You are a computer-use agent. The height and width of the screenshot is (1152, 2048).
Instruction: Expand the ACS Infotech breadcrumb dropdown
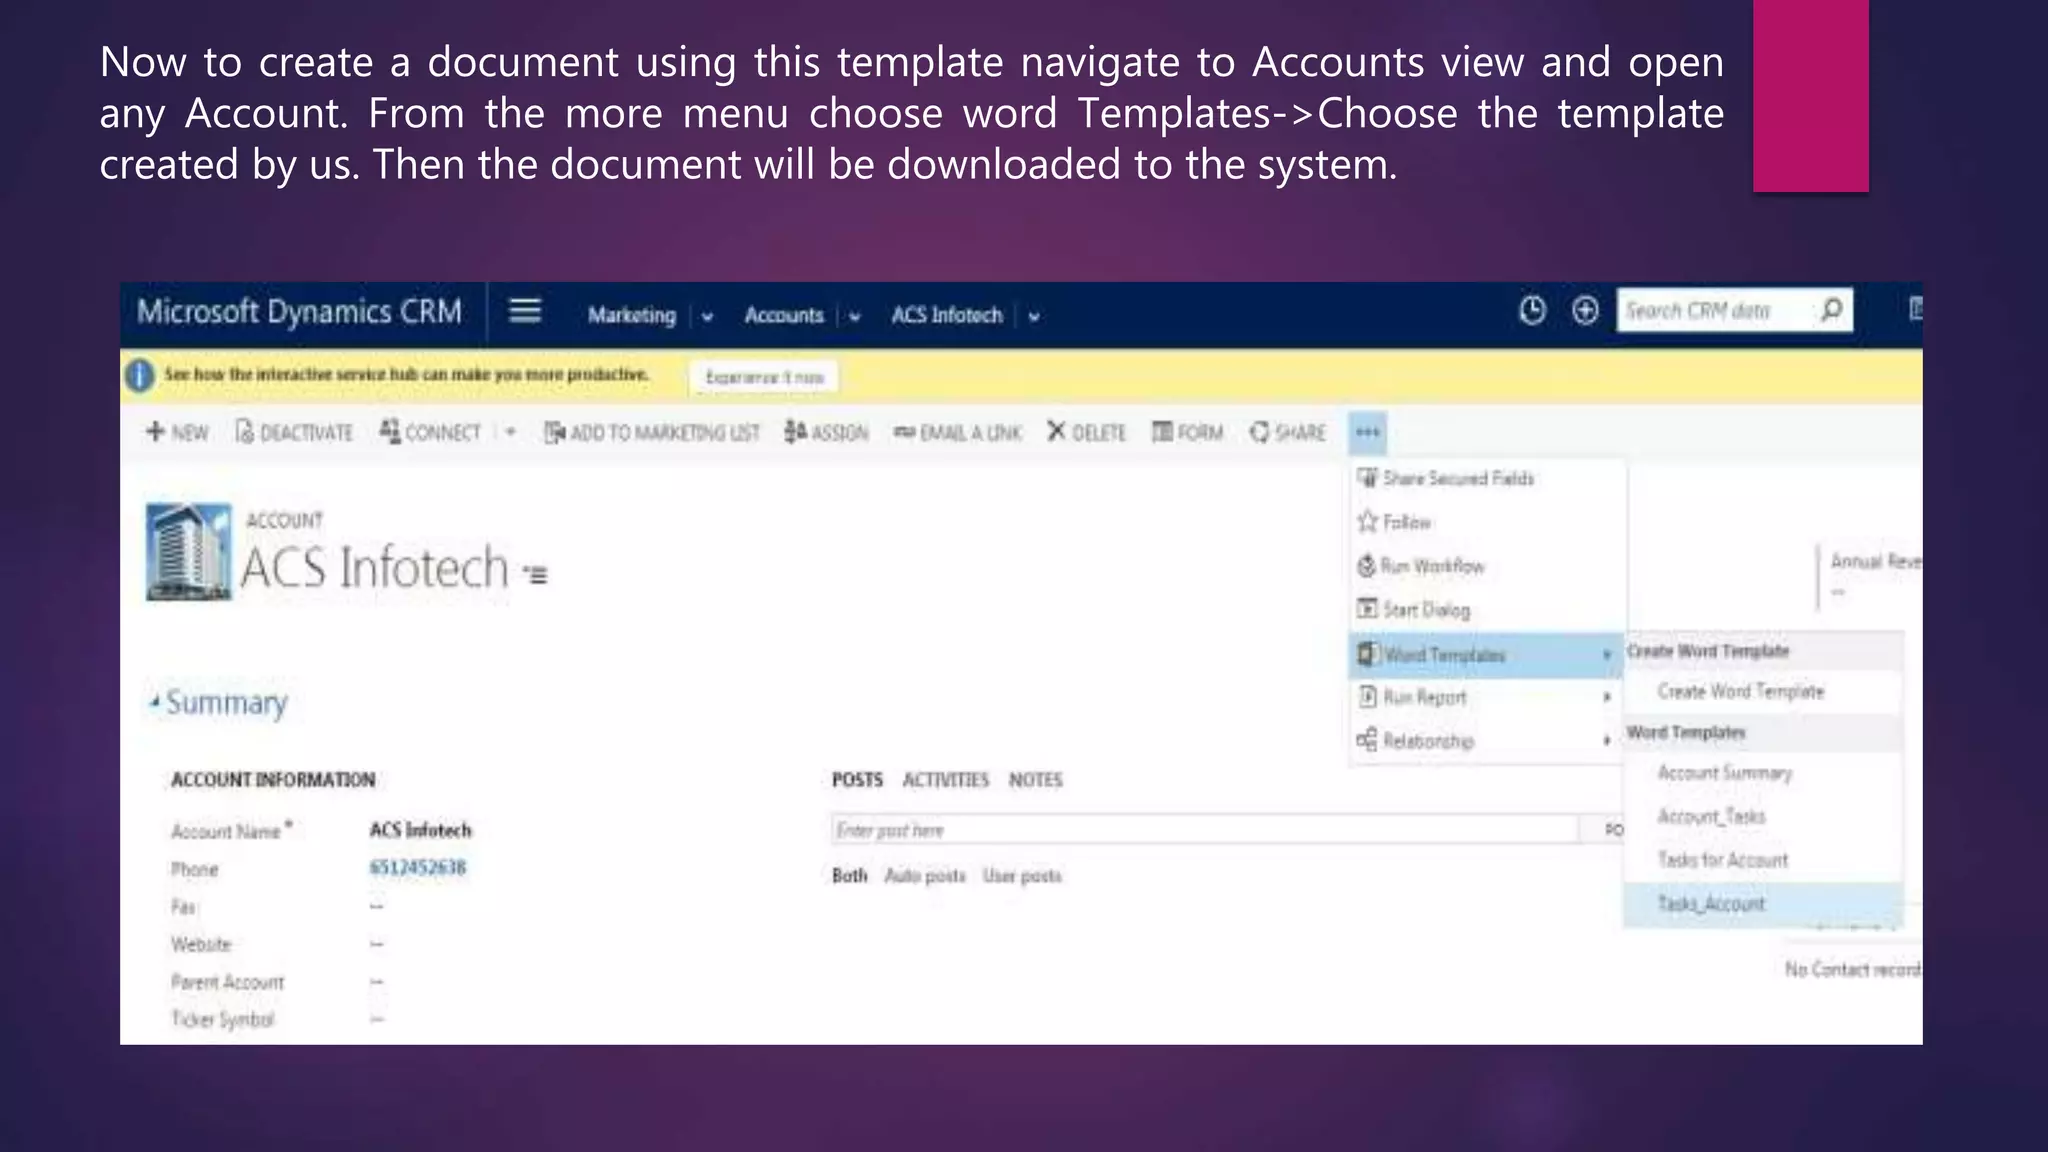(1034, 317)
